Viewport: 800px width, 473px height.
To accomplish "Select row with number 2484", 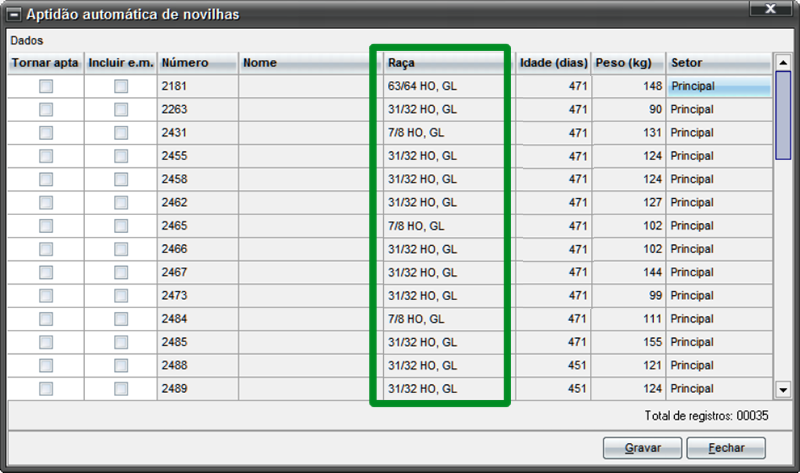I will coord(390,319).
